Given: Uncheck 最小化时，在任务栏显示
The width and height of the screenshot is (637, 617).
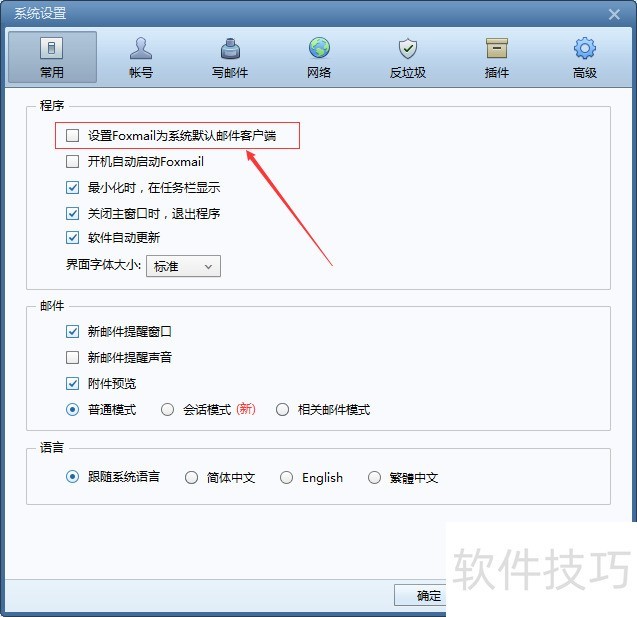Looking at the screenshot, I should [x=72, y=187].
